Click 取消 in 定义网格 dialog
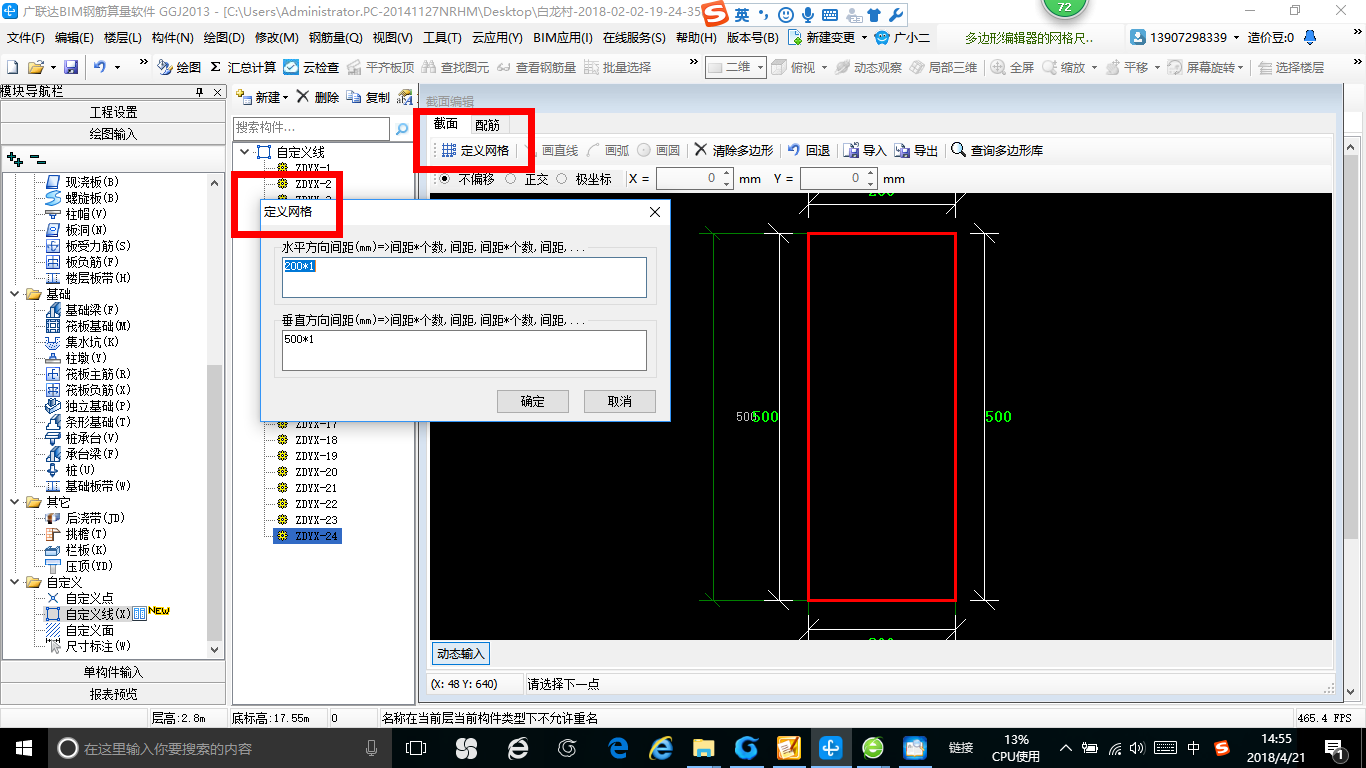 620,401
